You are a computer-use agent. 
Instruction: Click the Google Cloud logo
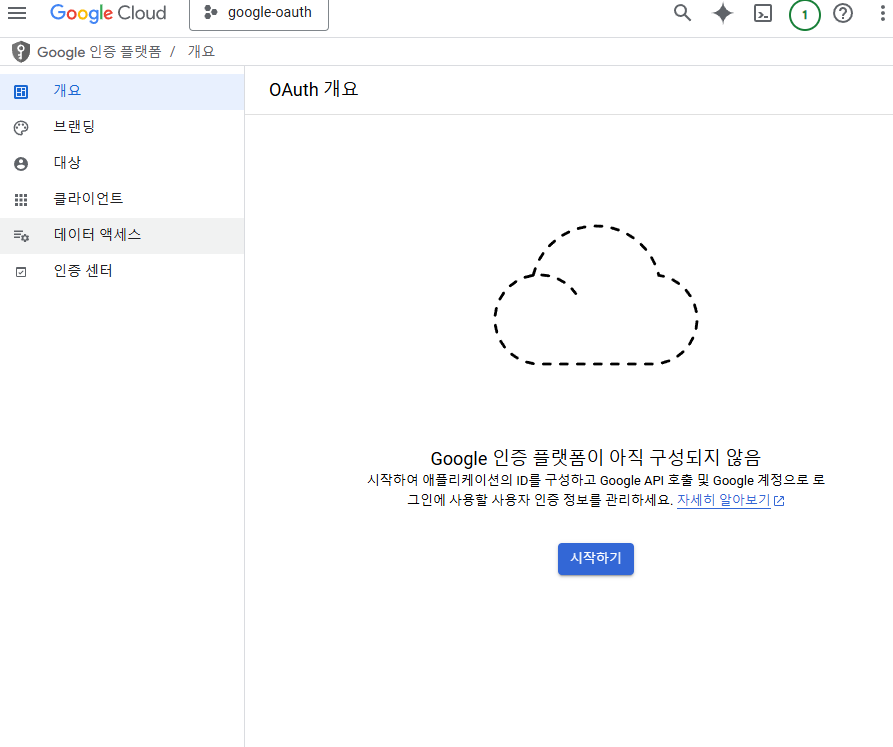(108, 13)
